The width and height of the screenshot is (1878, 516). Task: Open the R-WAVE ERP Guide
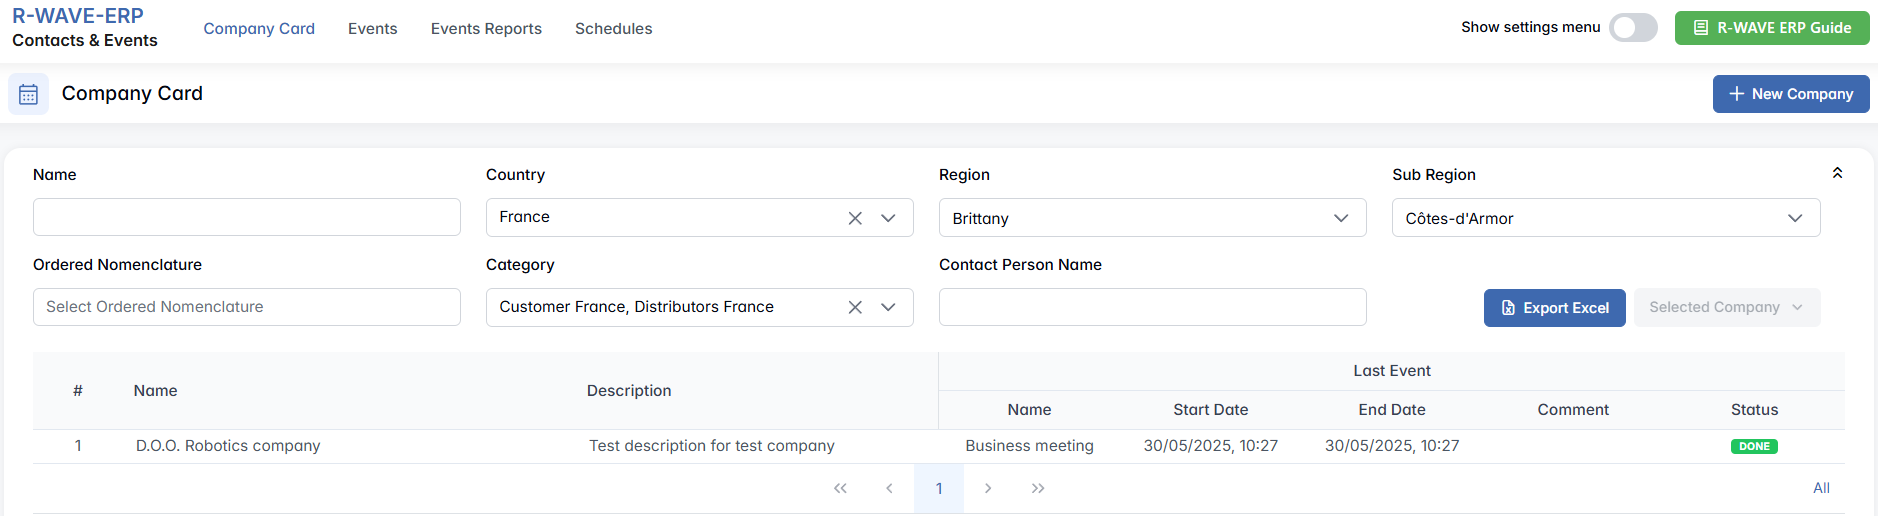[x=1771, y=28]
